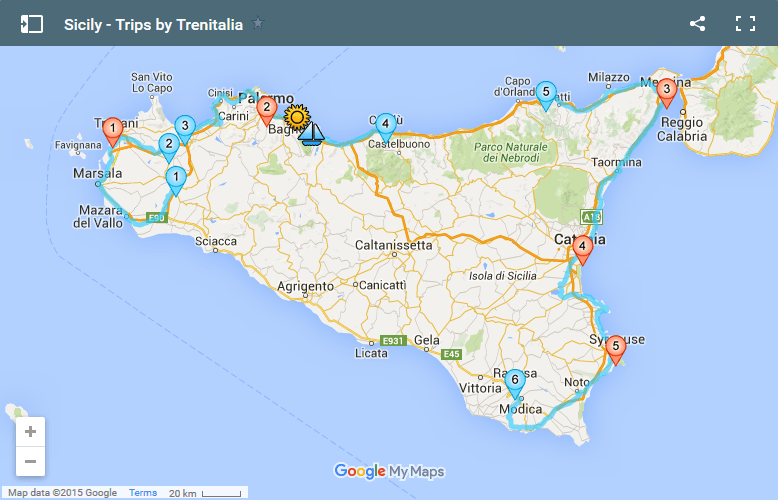Select blue marker 4 near Castelbuono
778x500 pixels.
pos(386,125)
